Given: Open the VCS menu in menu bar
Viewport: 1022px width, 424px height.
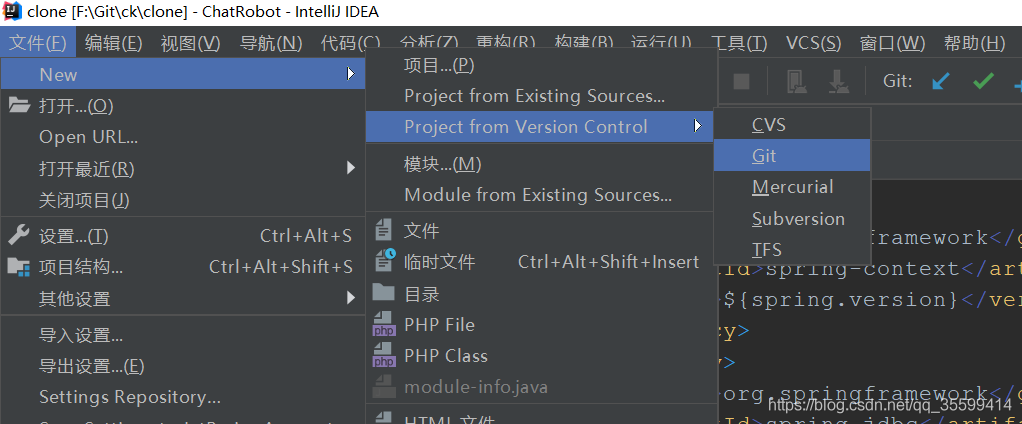Looking at the screenshot, I should 813,43.
